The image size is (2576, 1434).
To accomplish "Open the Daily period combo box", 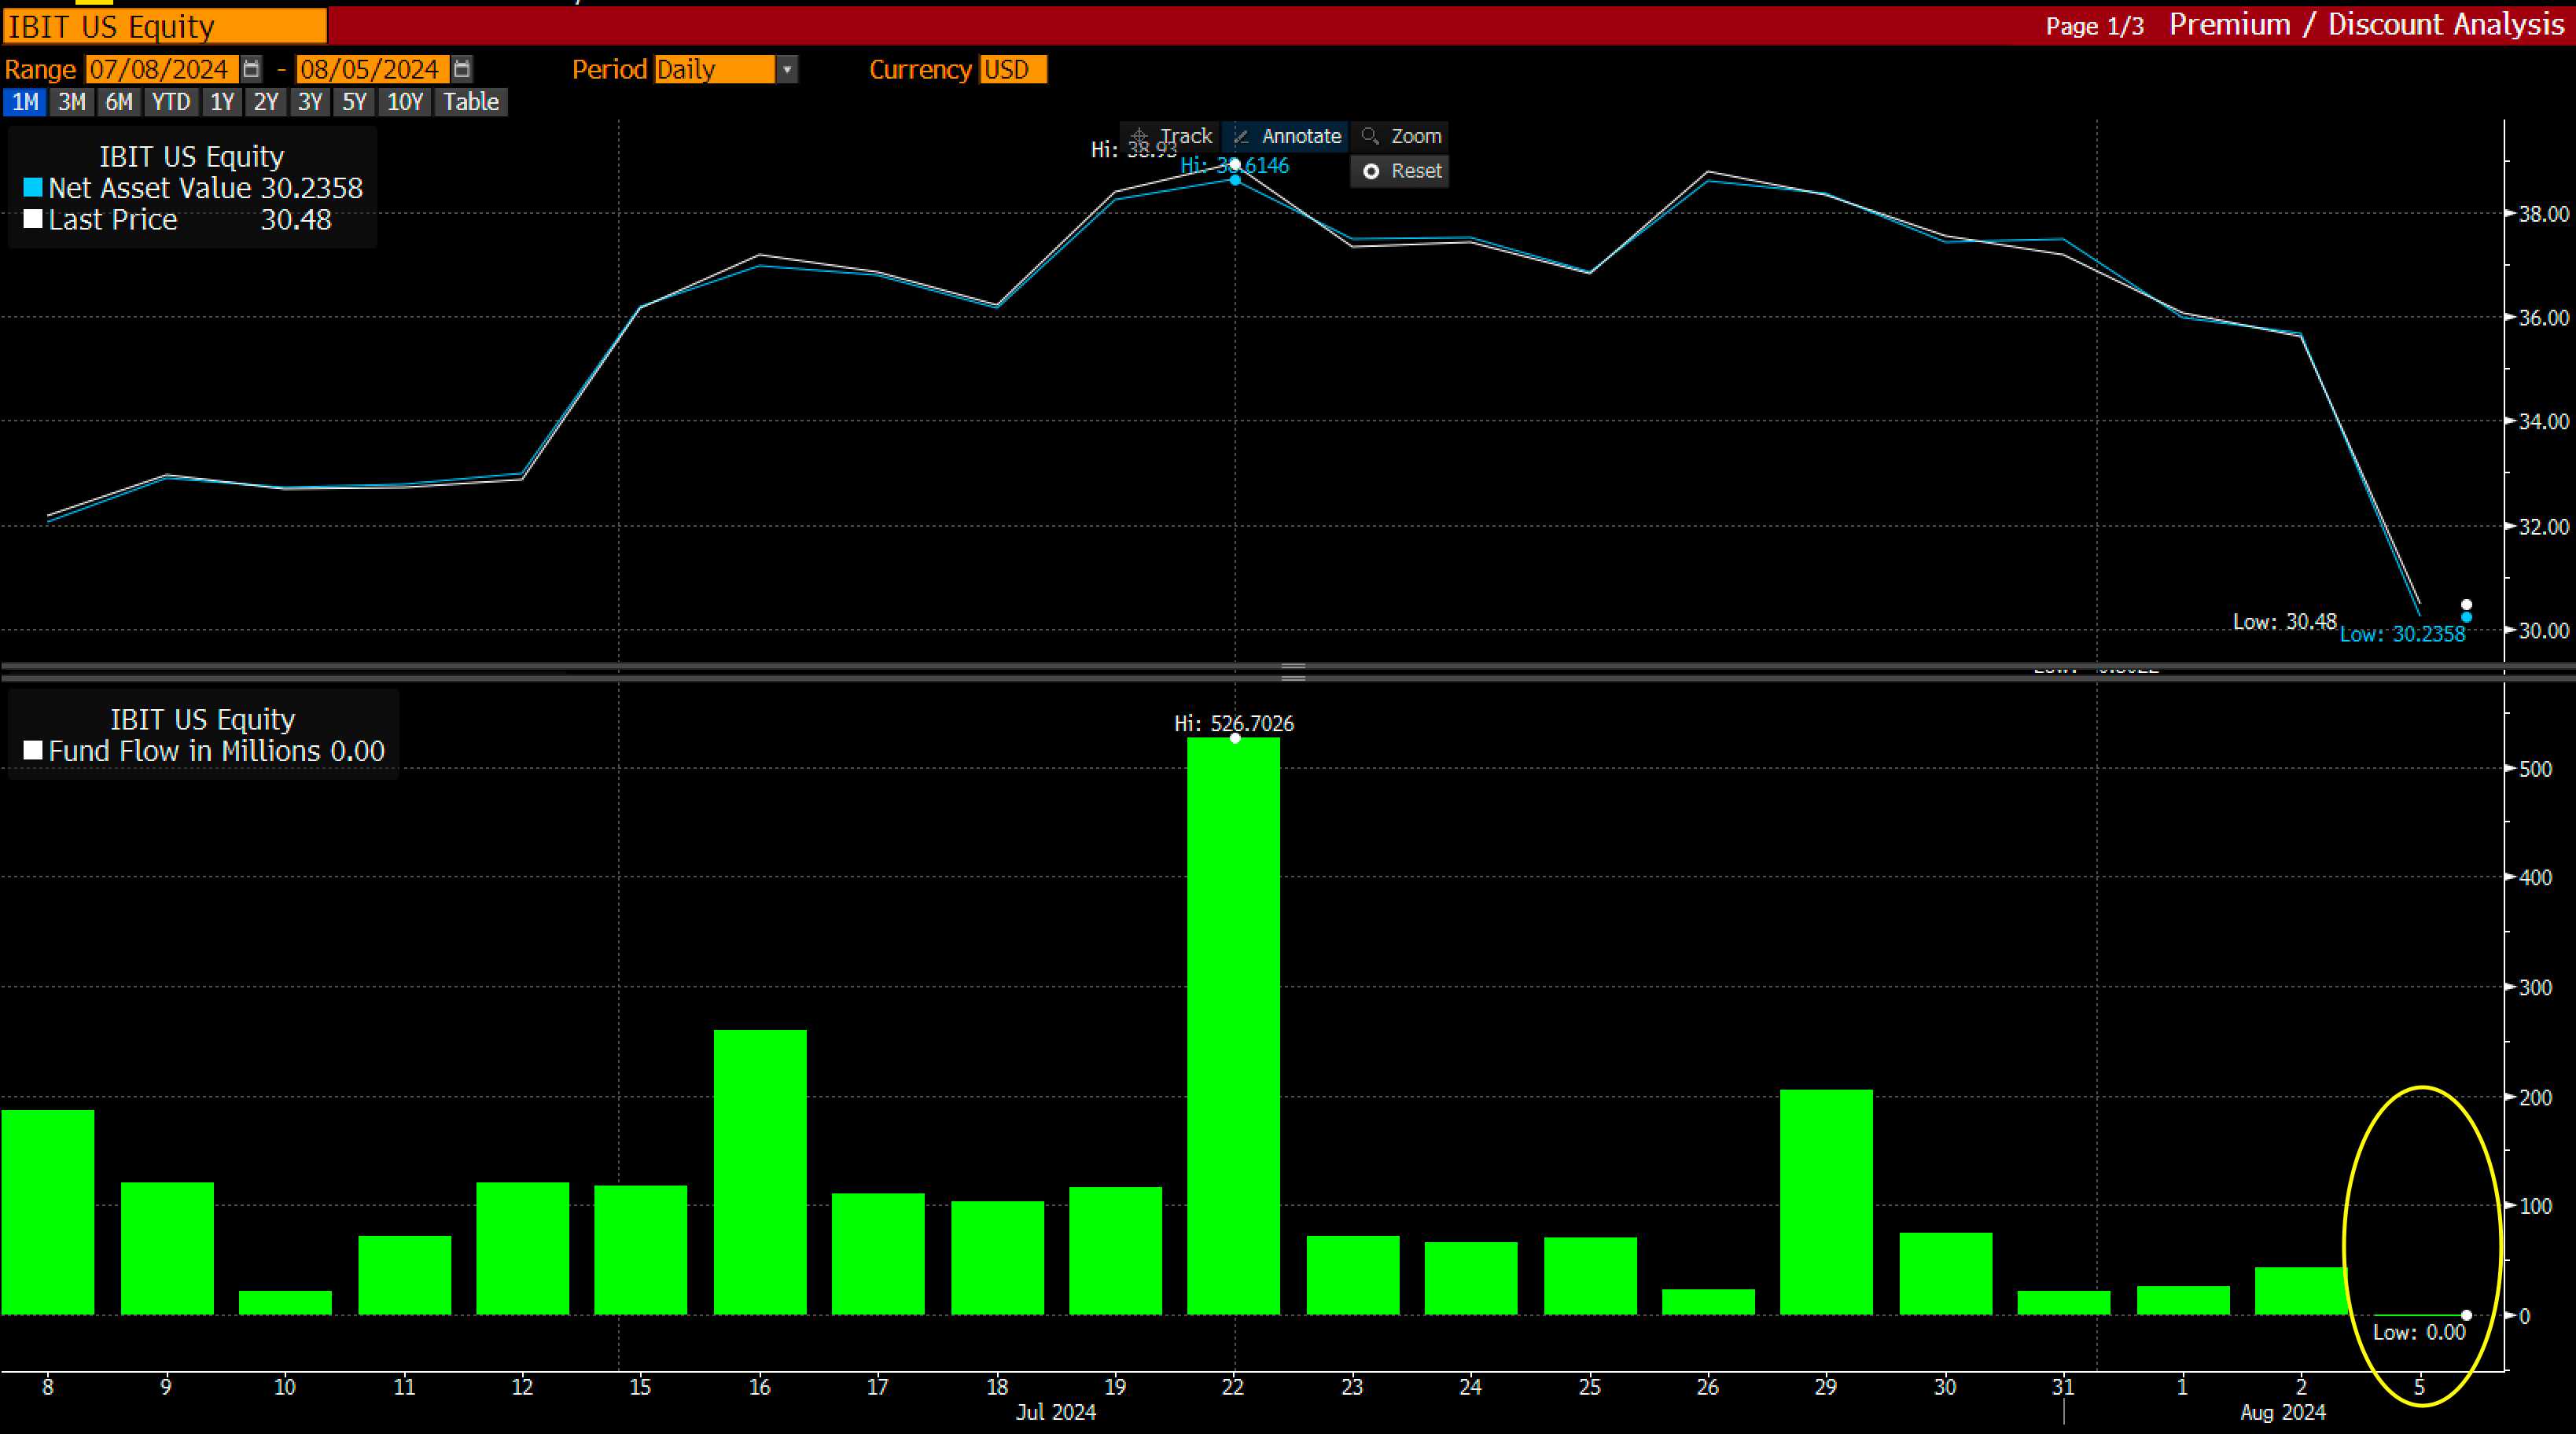I will [713, 69].
